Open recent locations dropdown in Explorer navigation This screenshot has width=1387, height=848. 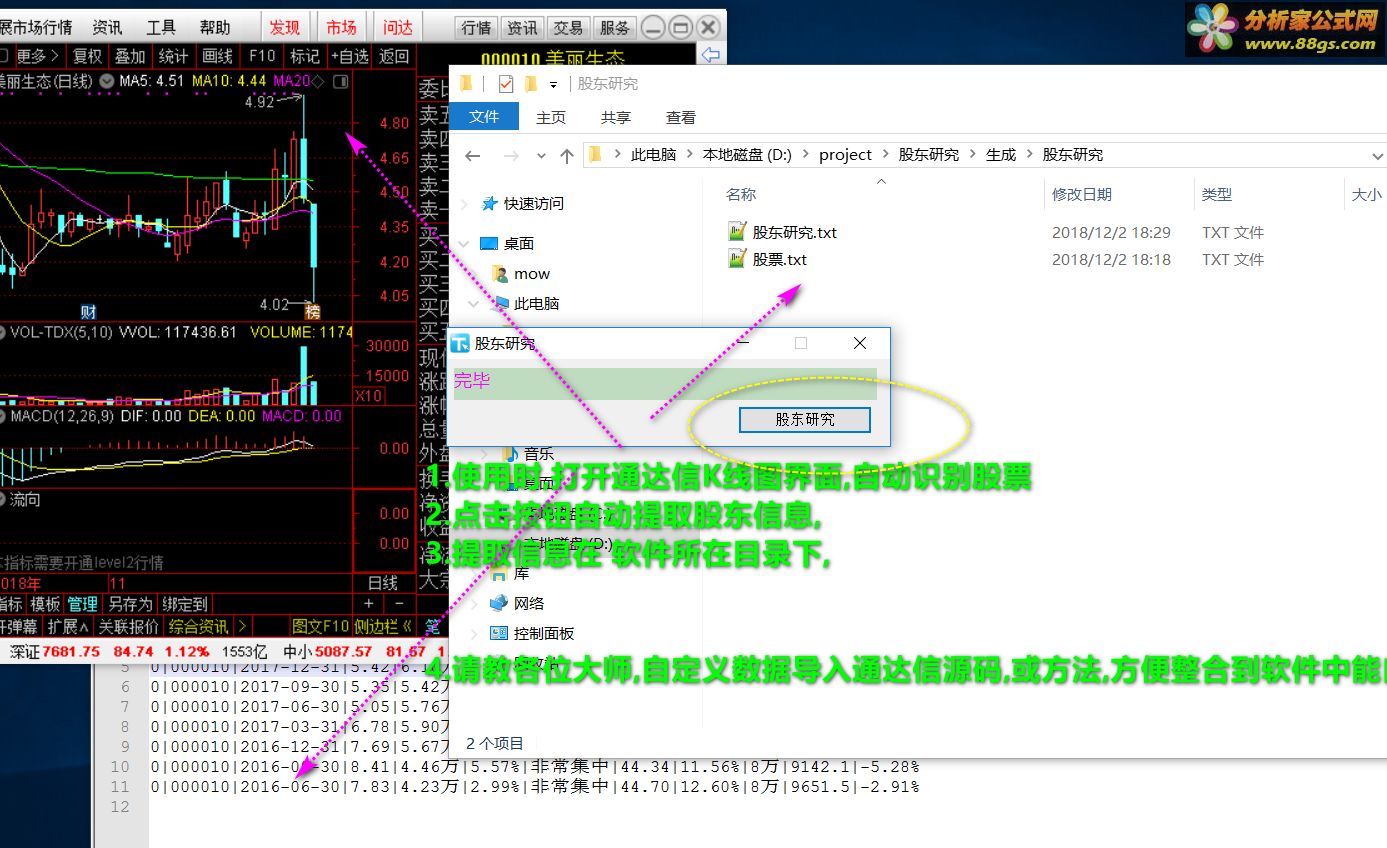click(x=542, y=156)
